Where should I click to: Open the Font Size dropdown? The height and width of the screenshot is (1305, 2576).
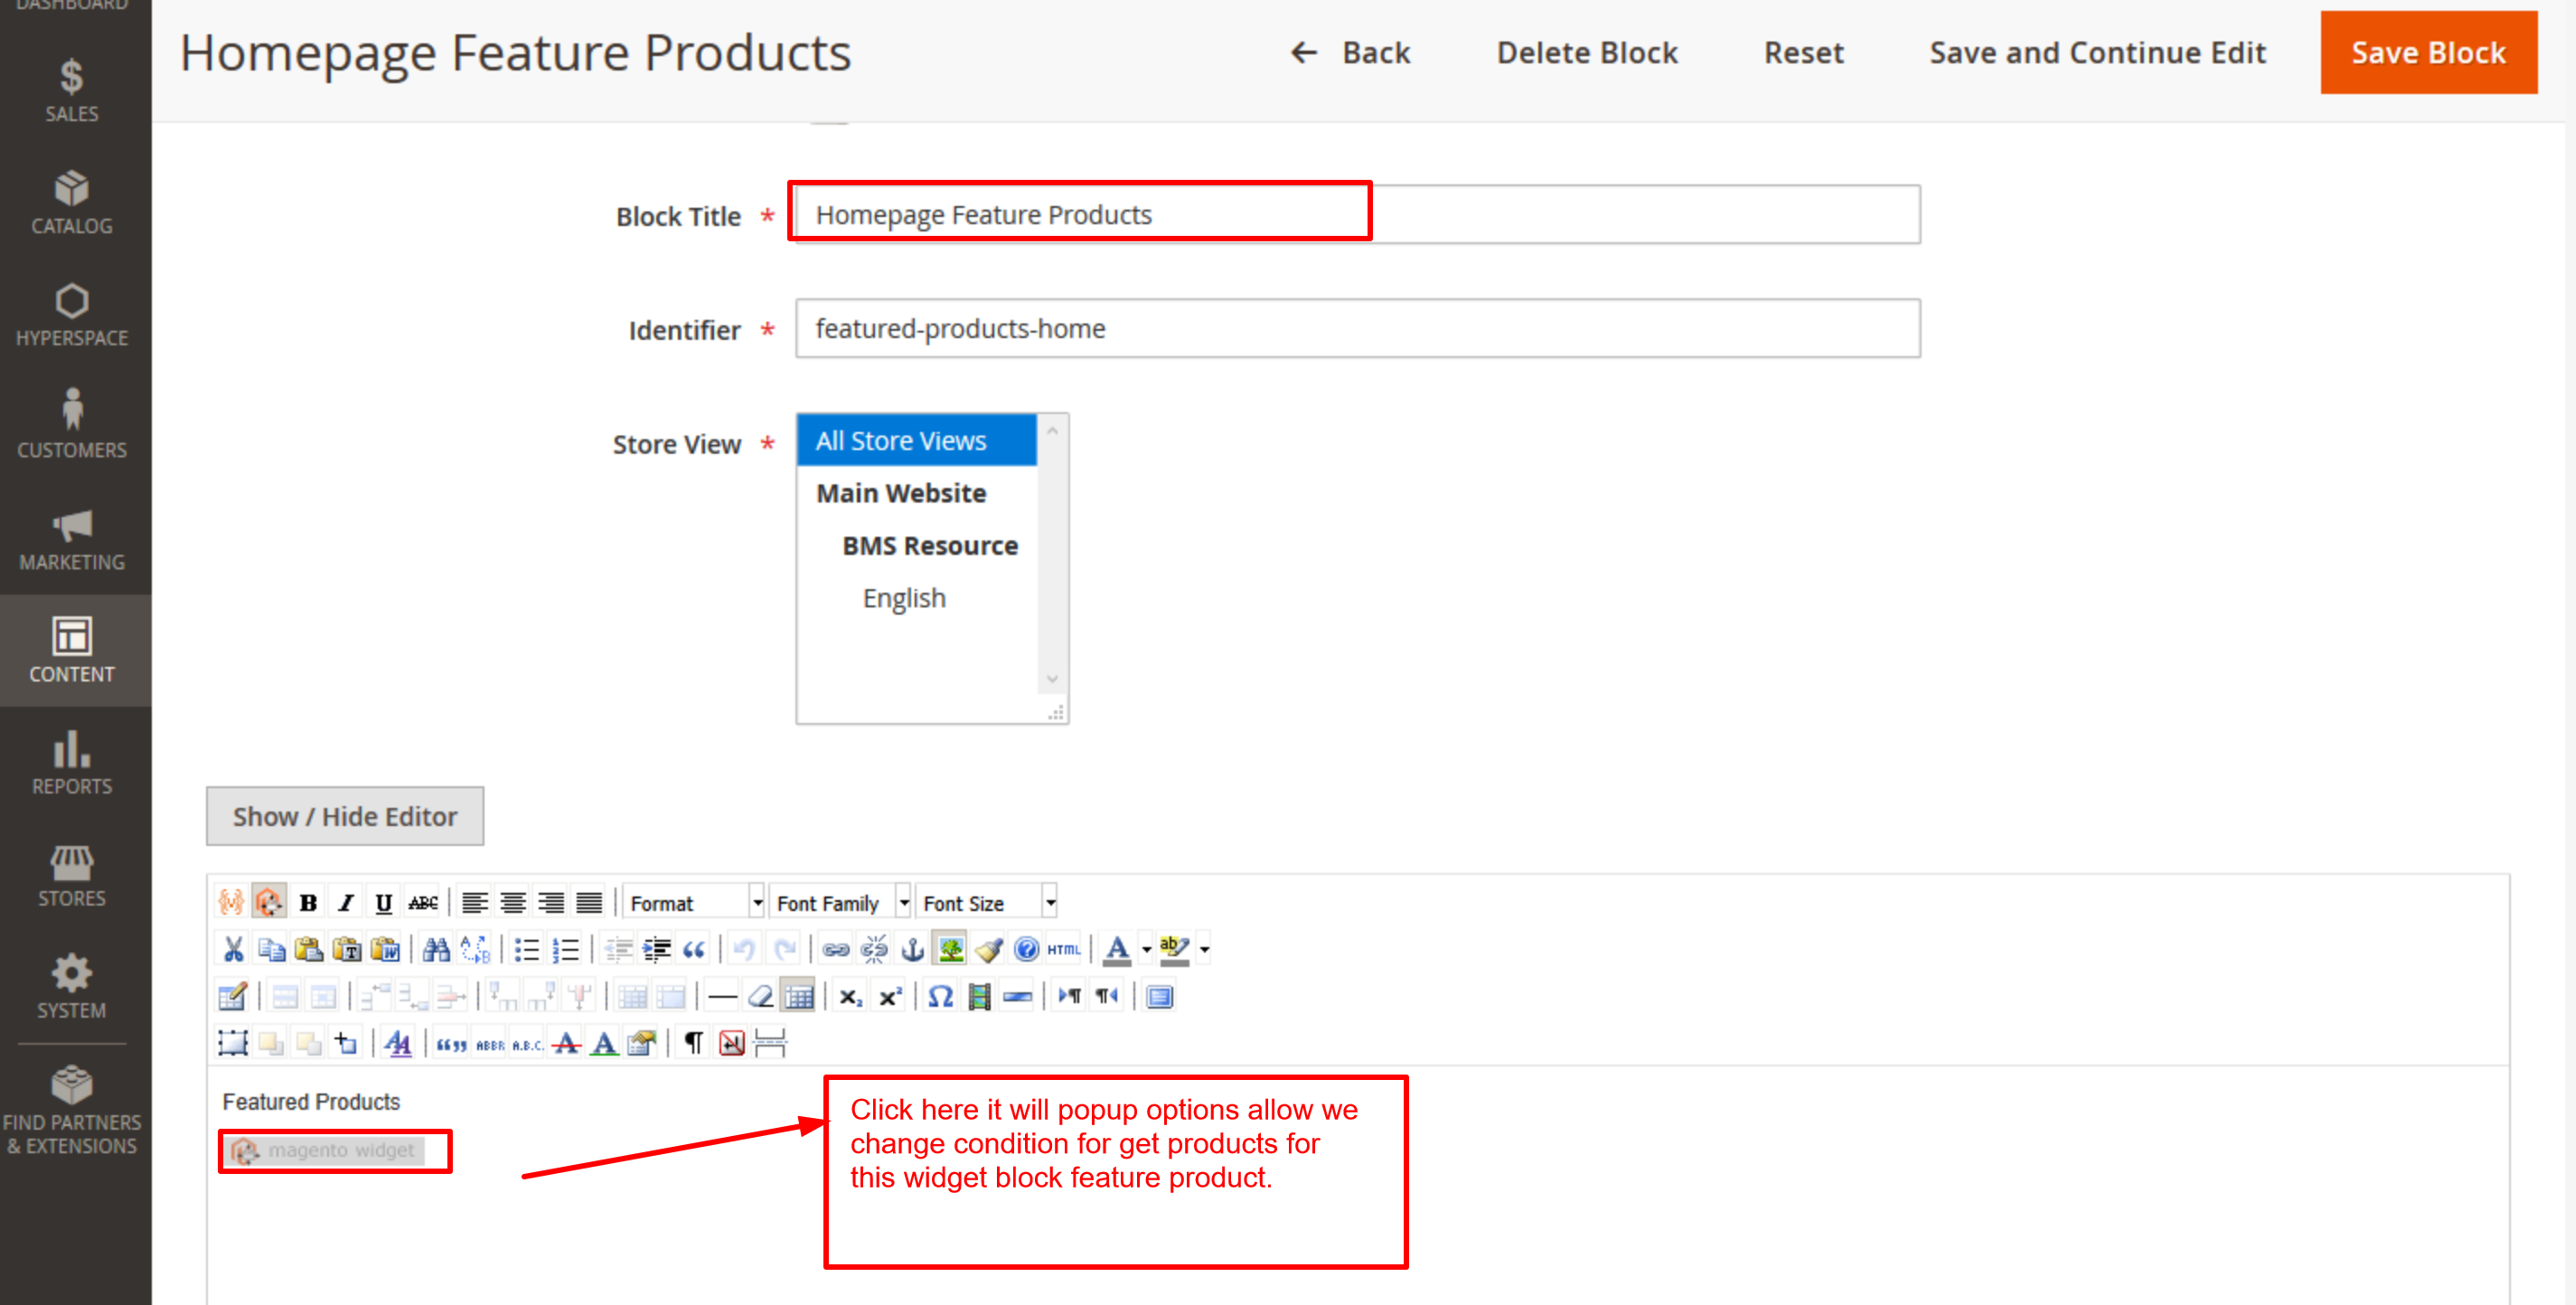(987, 902)
